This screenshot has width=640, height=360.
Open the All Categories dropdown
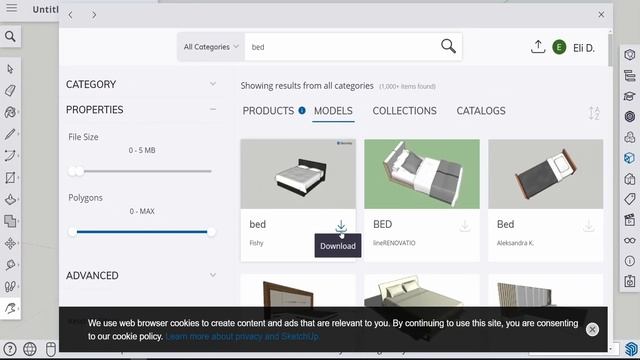(x=211, y=47)
